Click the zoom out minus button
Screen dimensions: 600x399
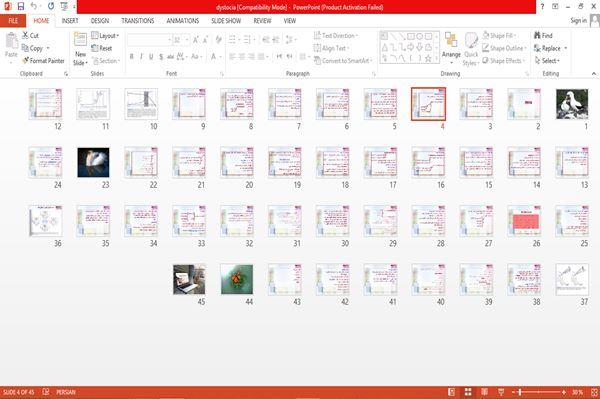[x=513, y=392]
